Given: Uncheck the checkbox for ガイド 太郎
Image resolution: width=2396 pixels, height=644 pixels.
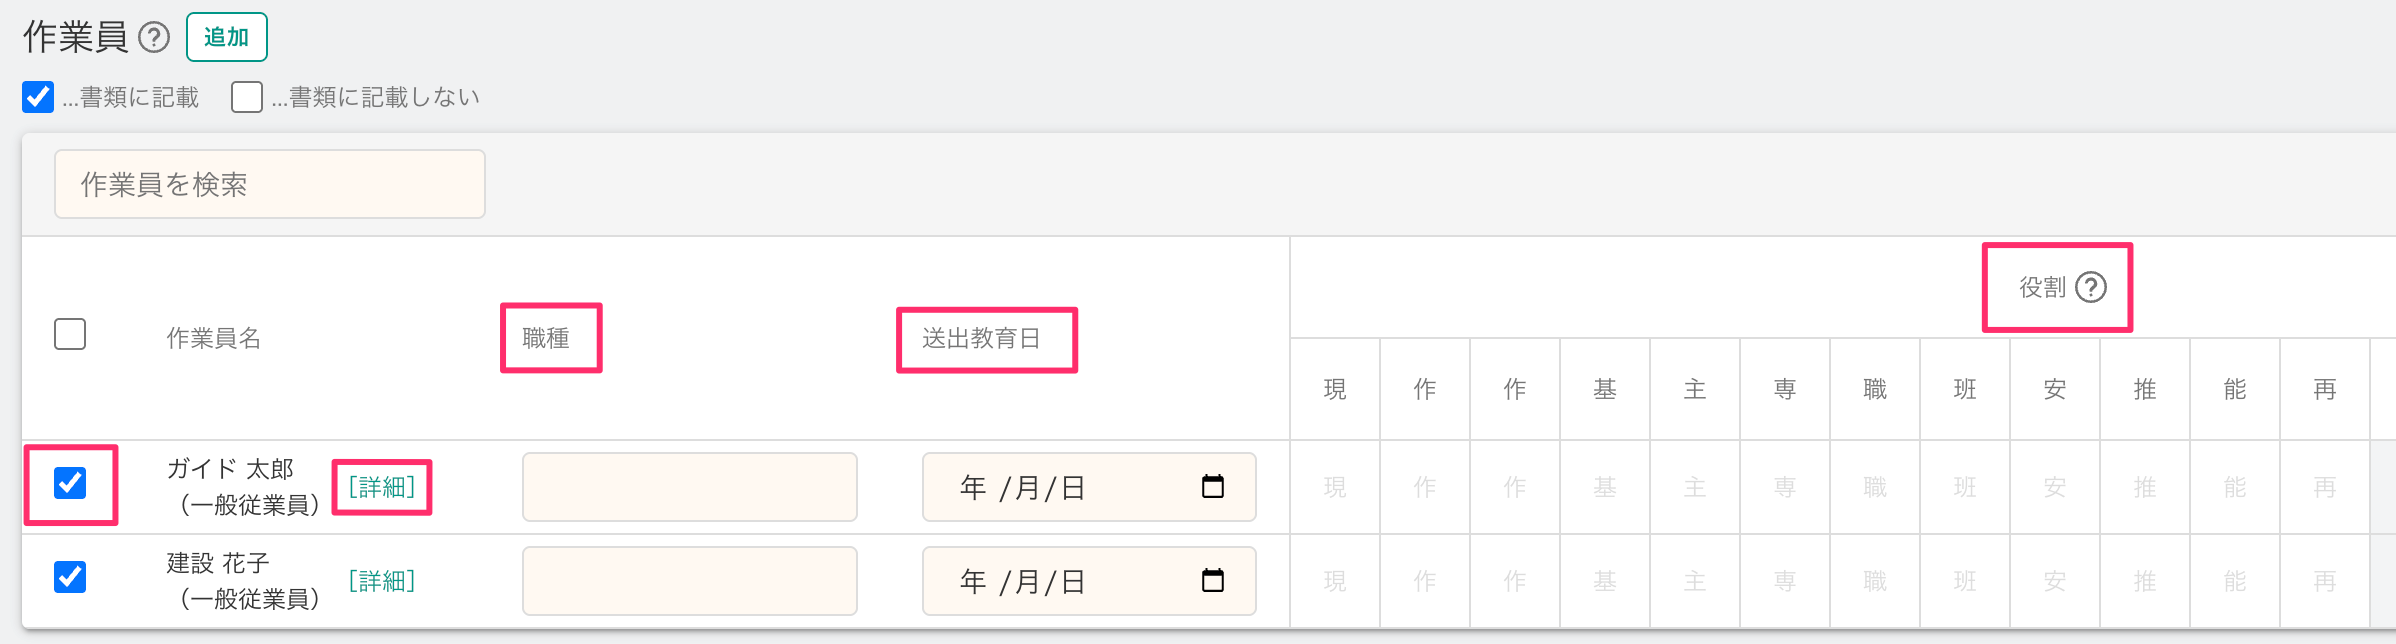Looking at the screenshot, I should tap(70, 483).
